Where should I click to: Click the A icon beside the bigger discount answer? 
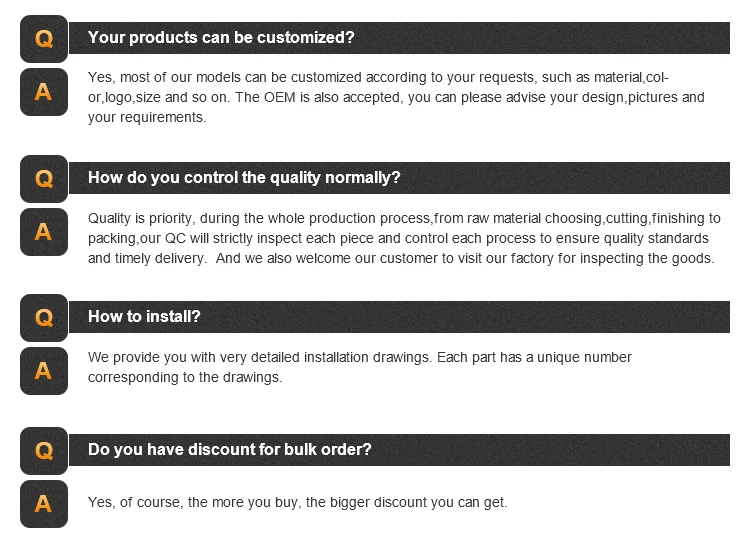44,504
